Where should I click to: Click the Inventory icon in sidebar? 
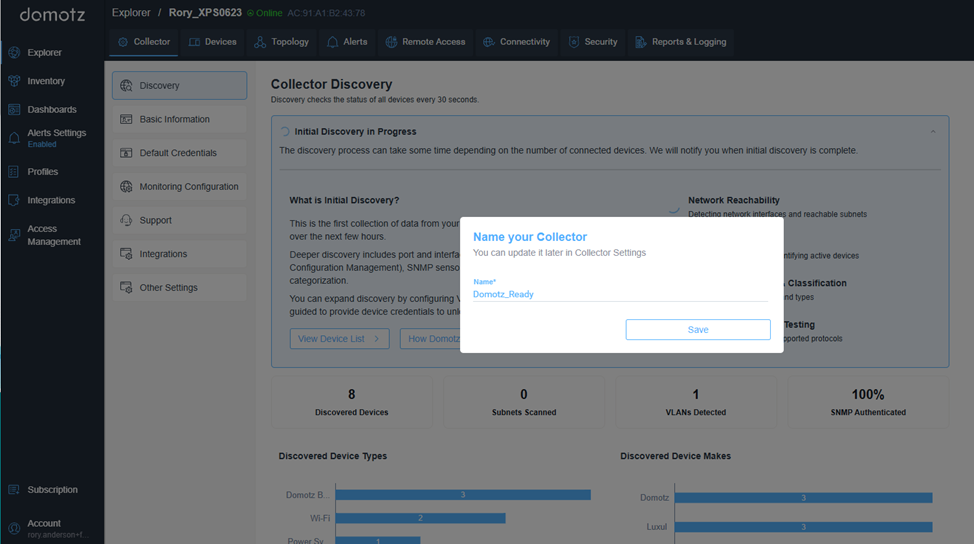[14, 81]
